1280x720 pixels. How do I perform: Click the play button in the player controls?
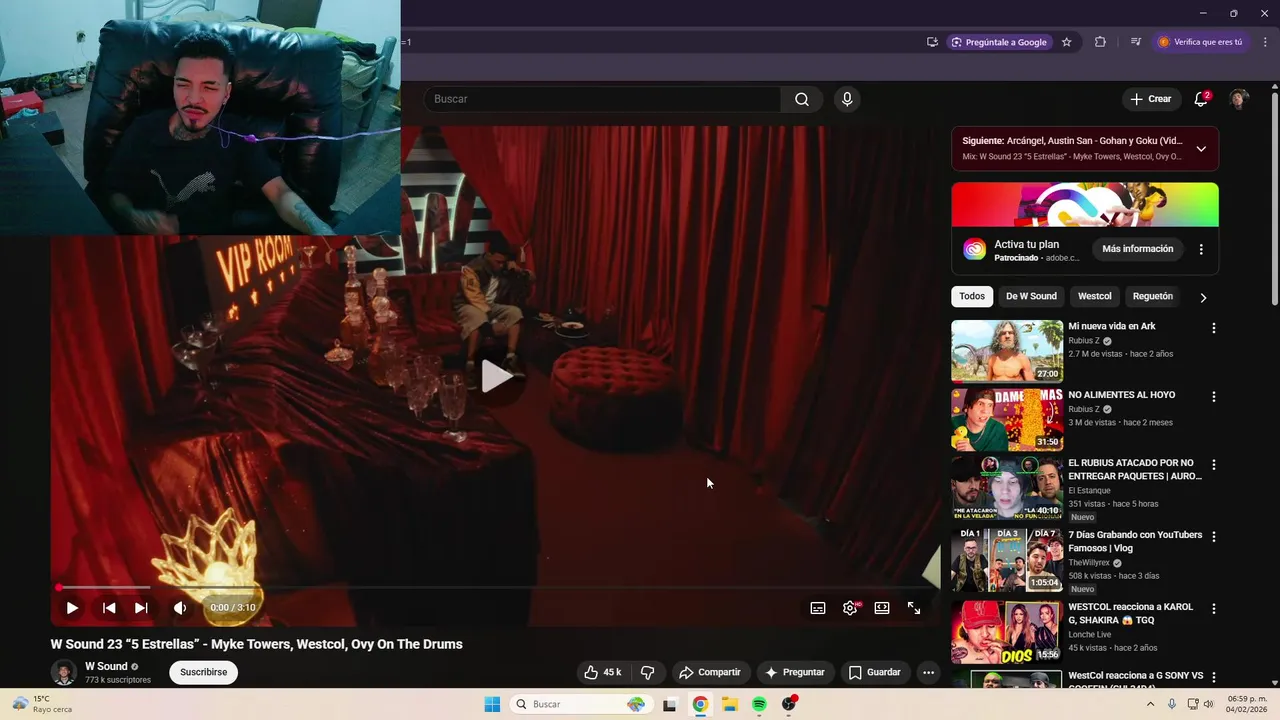coord(72,607)
